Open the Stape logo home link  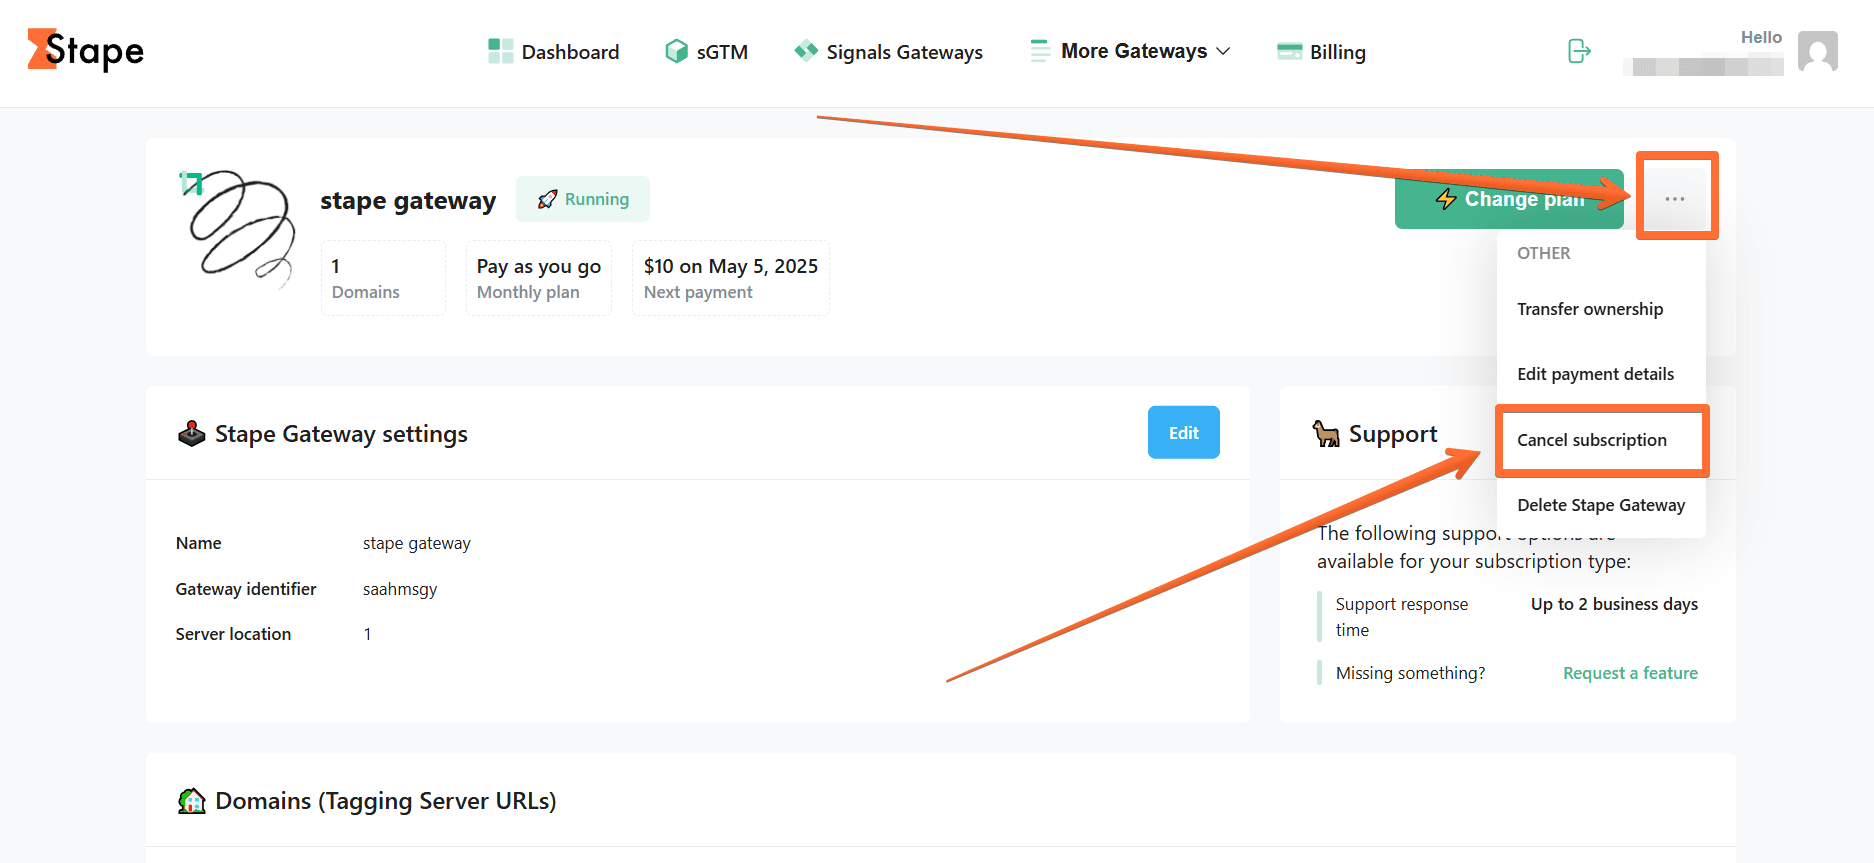click(x=86, y=50)
